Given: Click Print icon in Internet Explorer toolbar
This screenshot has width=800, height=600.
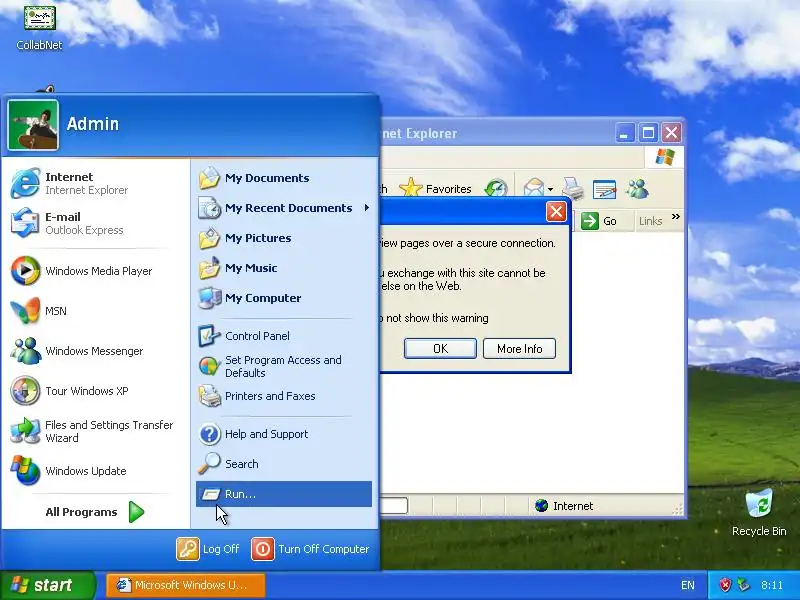Looking at the screenshot, I should click(573, 189).
